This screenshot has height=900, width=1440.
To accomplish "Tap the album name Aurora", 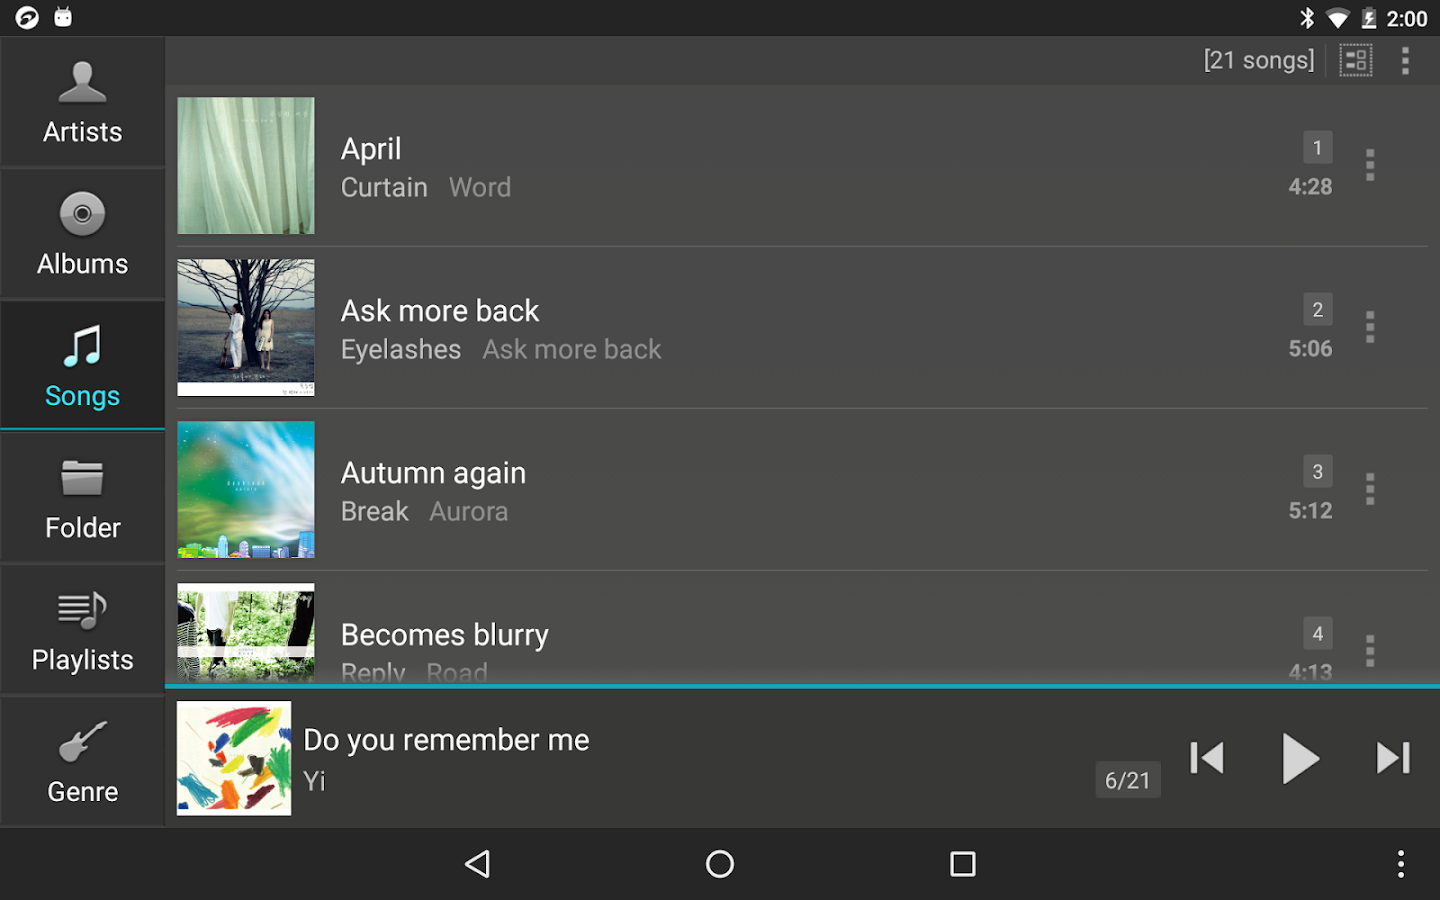I will coord(469,512).
